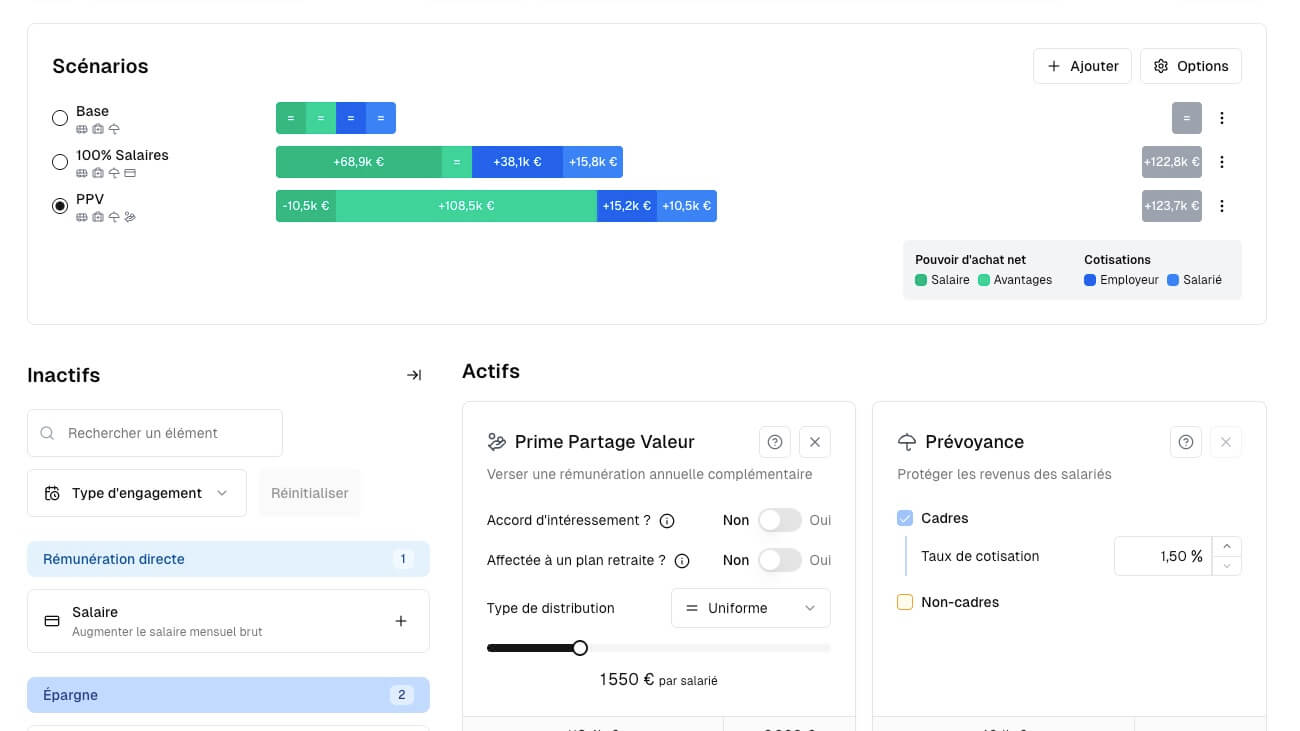Click the hand-sharing icon under the PPV scenario
This screenshot has width=1300, height=731.
tap(130, 216)
